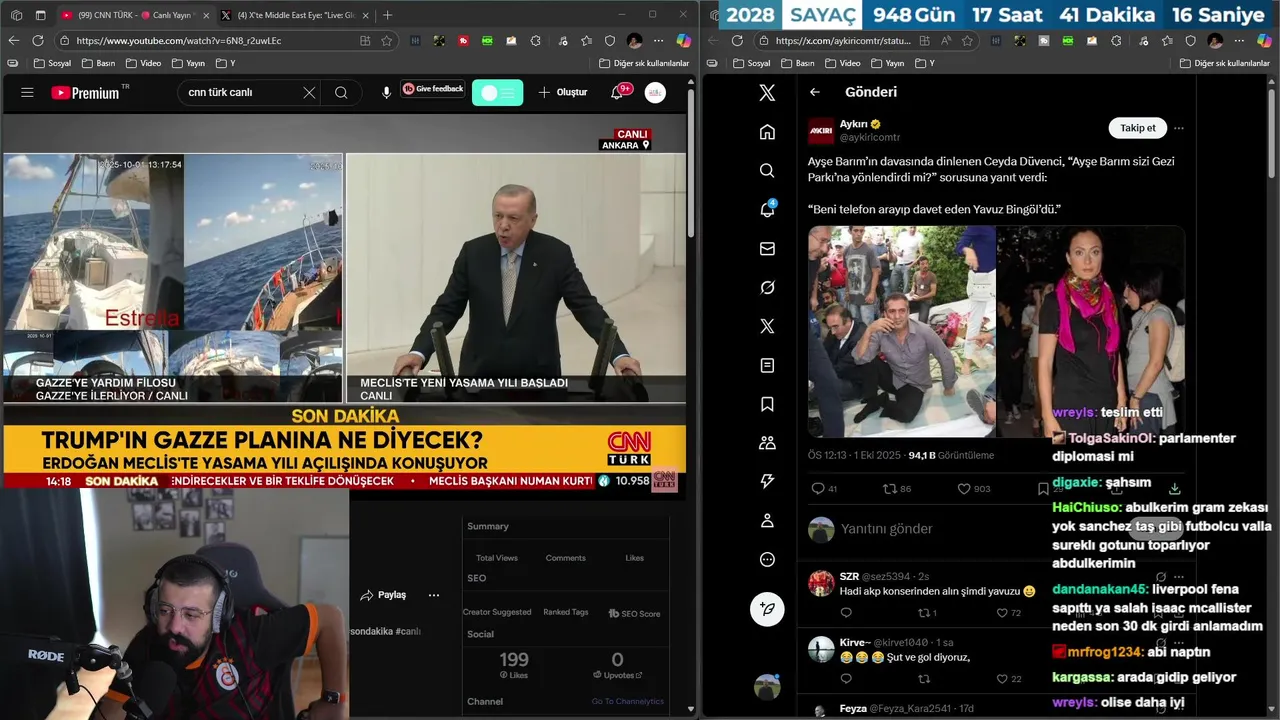The height and width of the screenshot is (720, 1280).
Task: Open Copilot icon in YouTube window
Action: (684, 41)
